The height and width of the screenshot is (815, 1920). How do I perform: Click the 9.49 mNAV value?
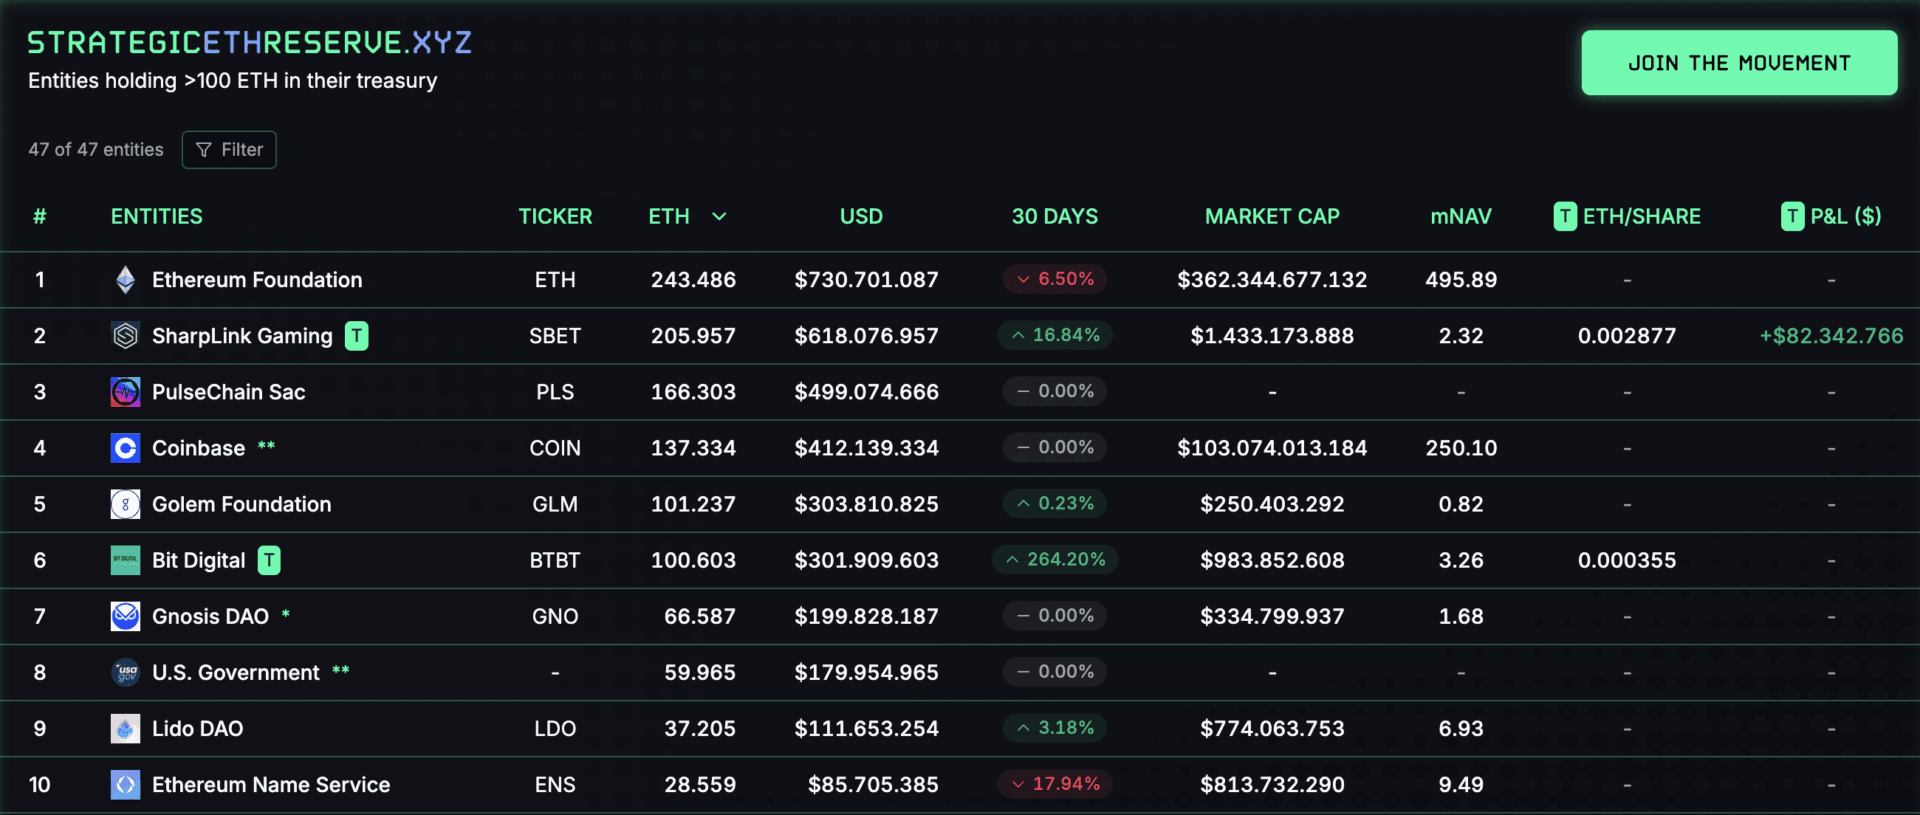click(x=1461, y=784)
